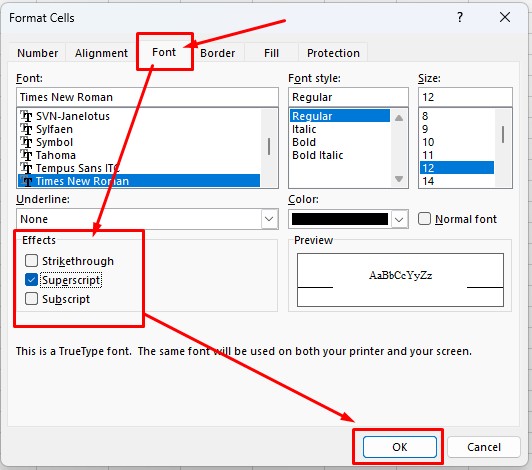Select font size 12 in list
532x470 pixels.
click(457, 168)
